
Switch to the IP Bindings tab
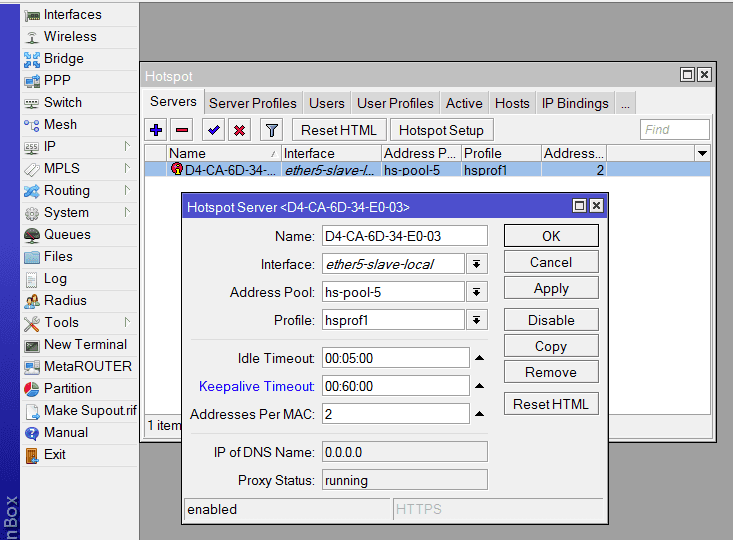pyautogui.click(x=575, y=103)
